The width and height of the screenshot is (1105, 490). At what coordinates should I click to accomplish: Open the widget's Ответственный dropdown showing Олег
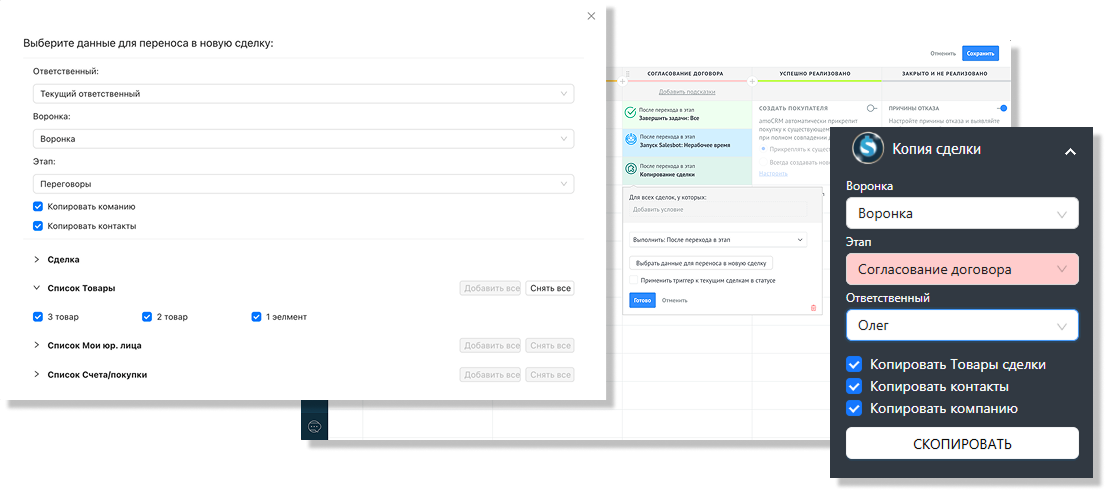pos(962,325)
